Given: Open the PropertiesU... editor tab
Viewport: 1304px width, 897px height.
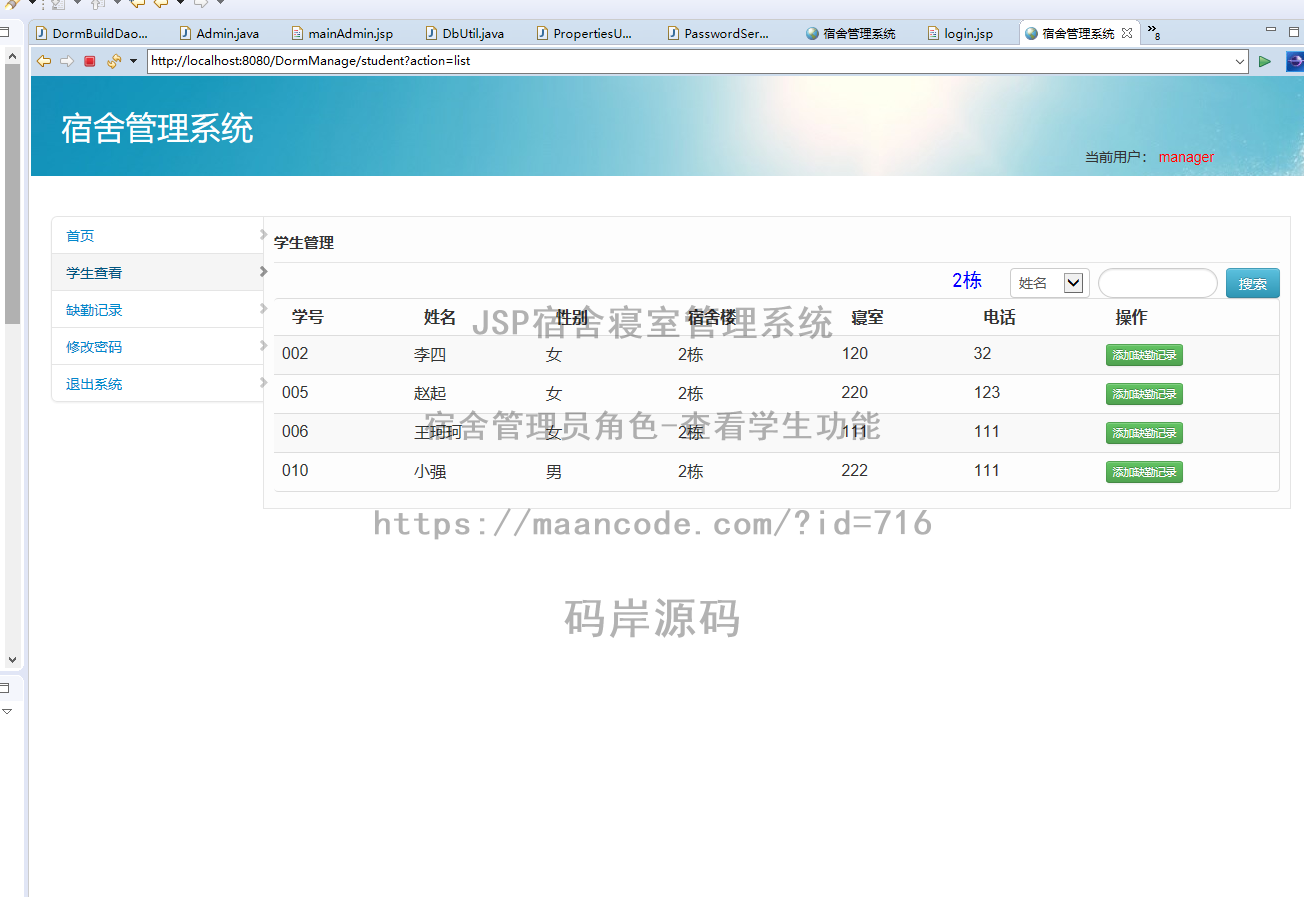Looking at the screenshot, I should point(585,33).
